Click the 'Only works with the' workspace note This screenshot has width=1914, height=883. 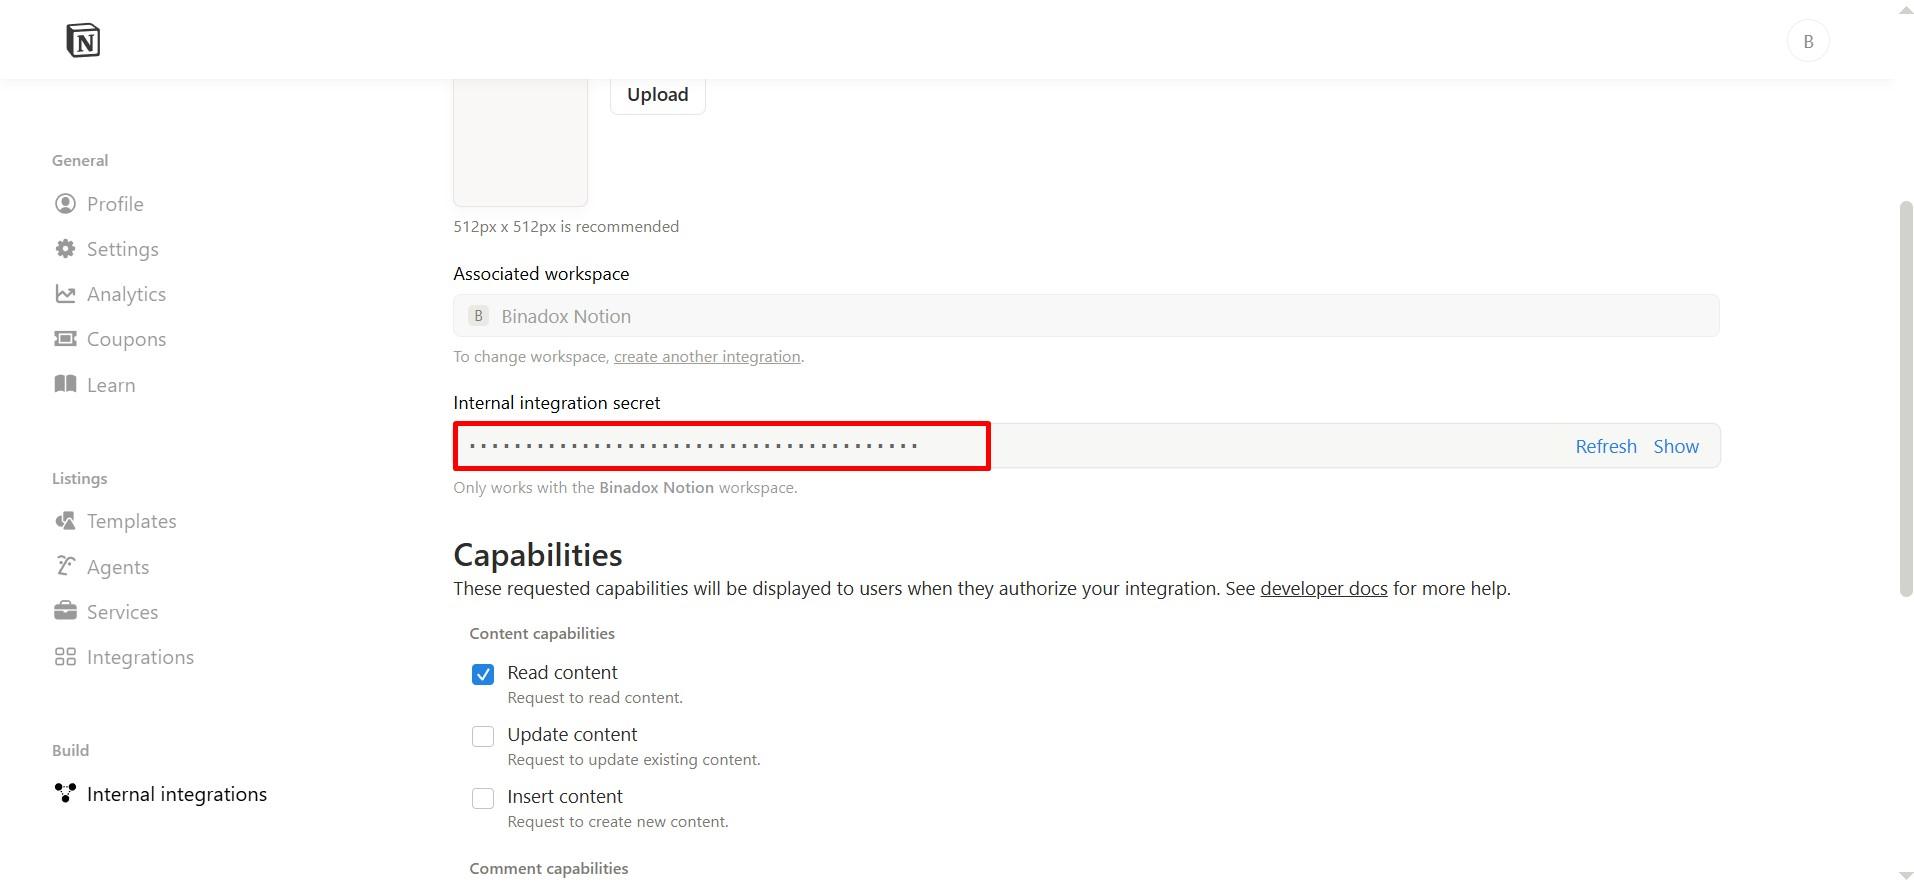tap(625, 488)
